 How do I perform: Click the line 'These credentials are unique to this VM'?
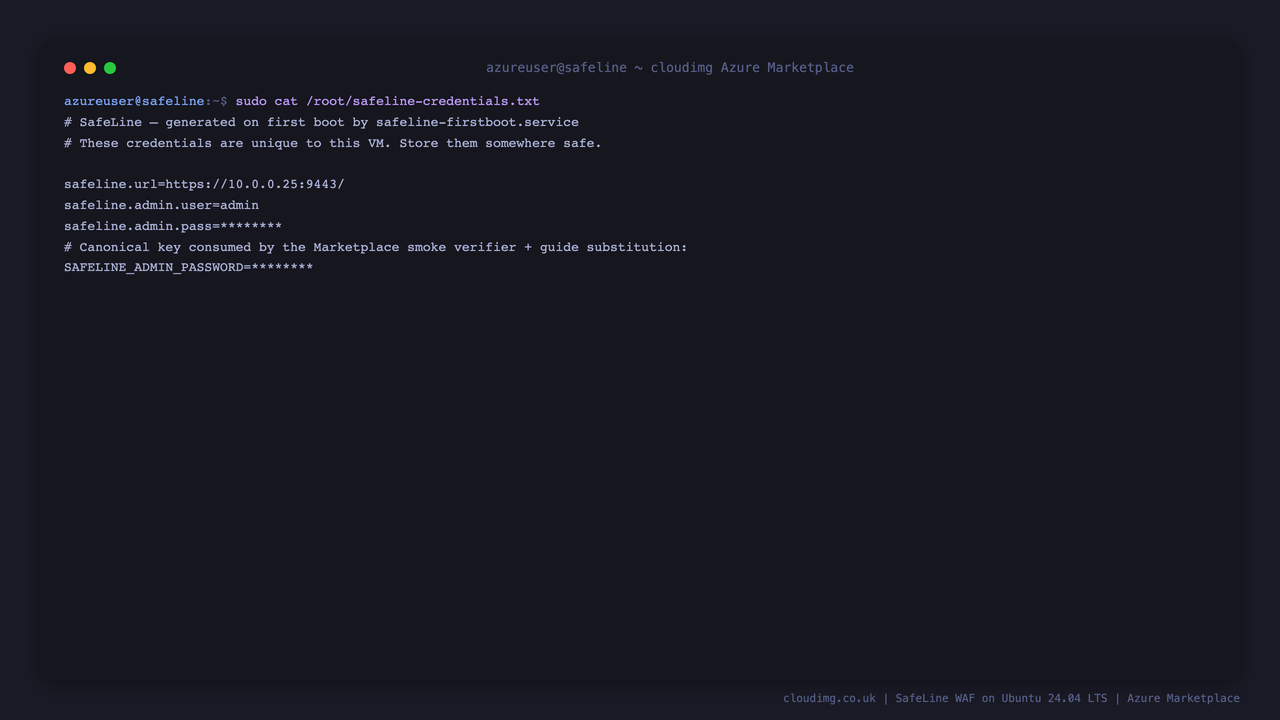[333, 143]
